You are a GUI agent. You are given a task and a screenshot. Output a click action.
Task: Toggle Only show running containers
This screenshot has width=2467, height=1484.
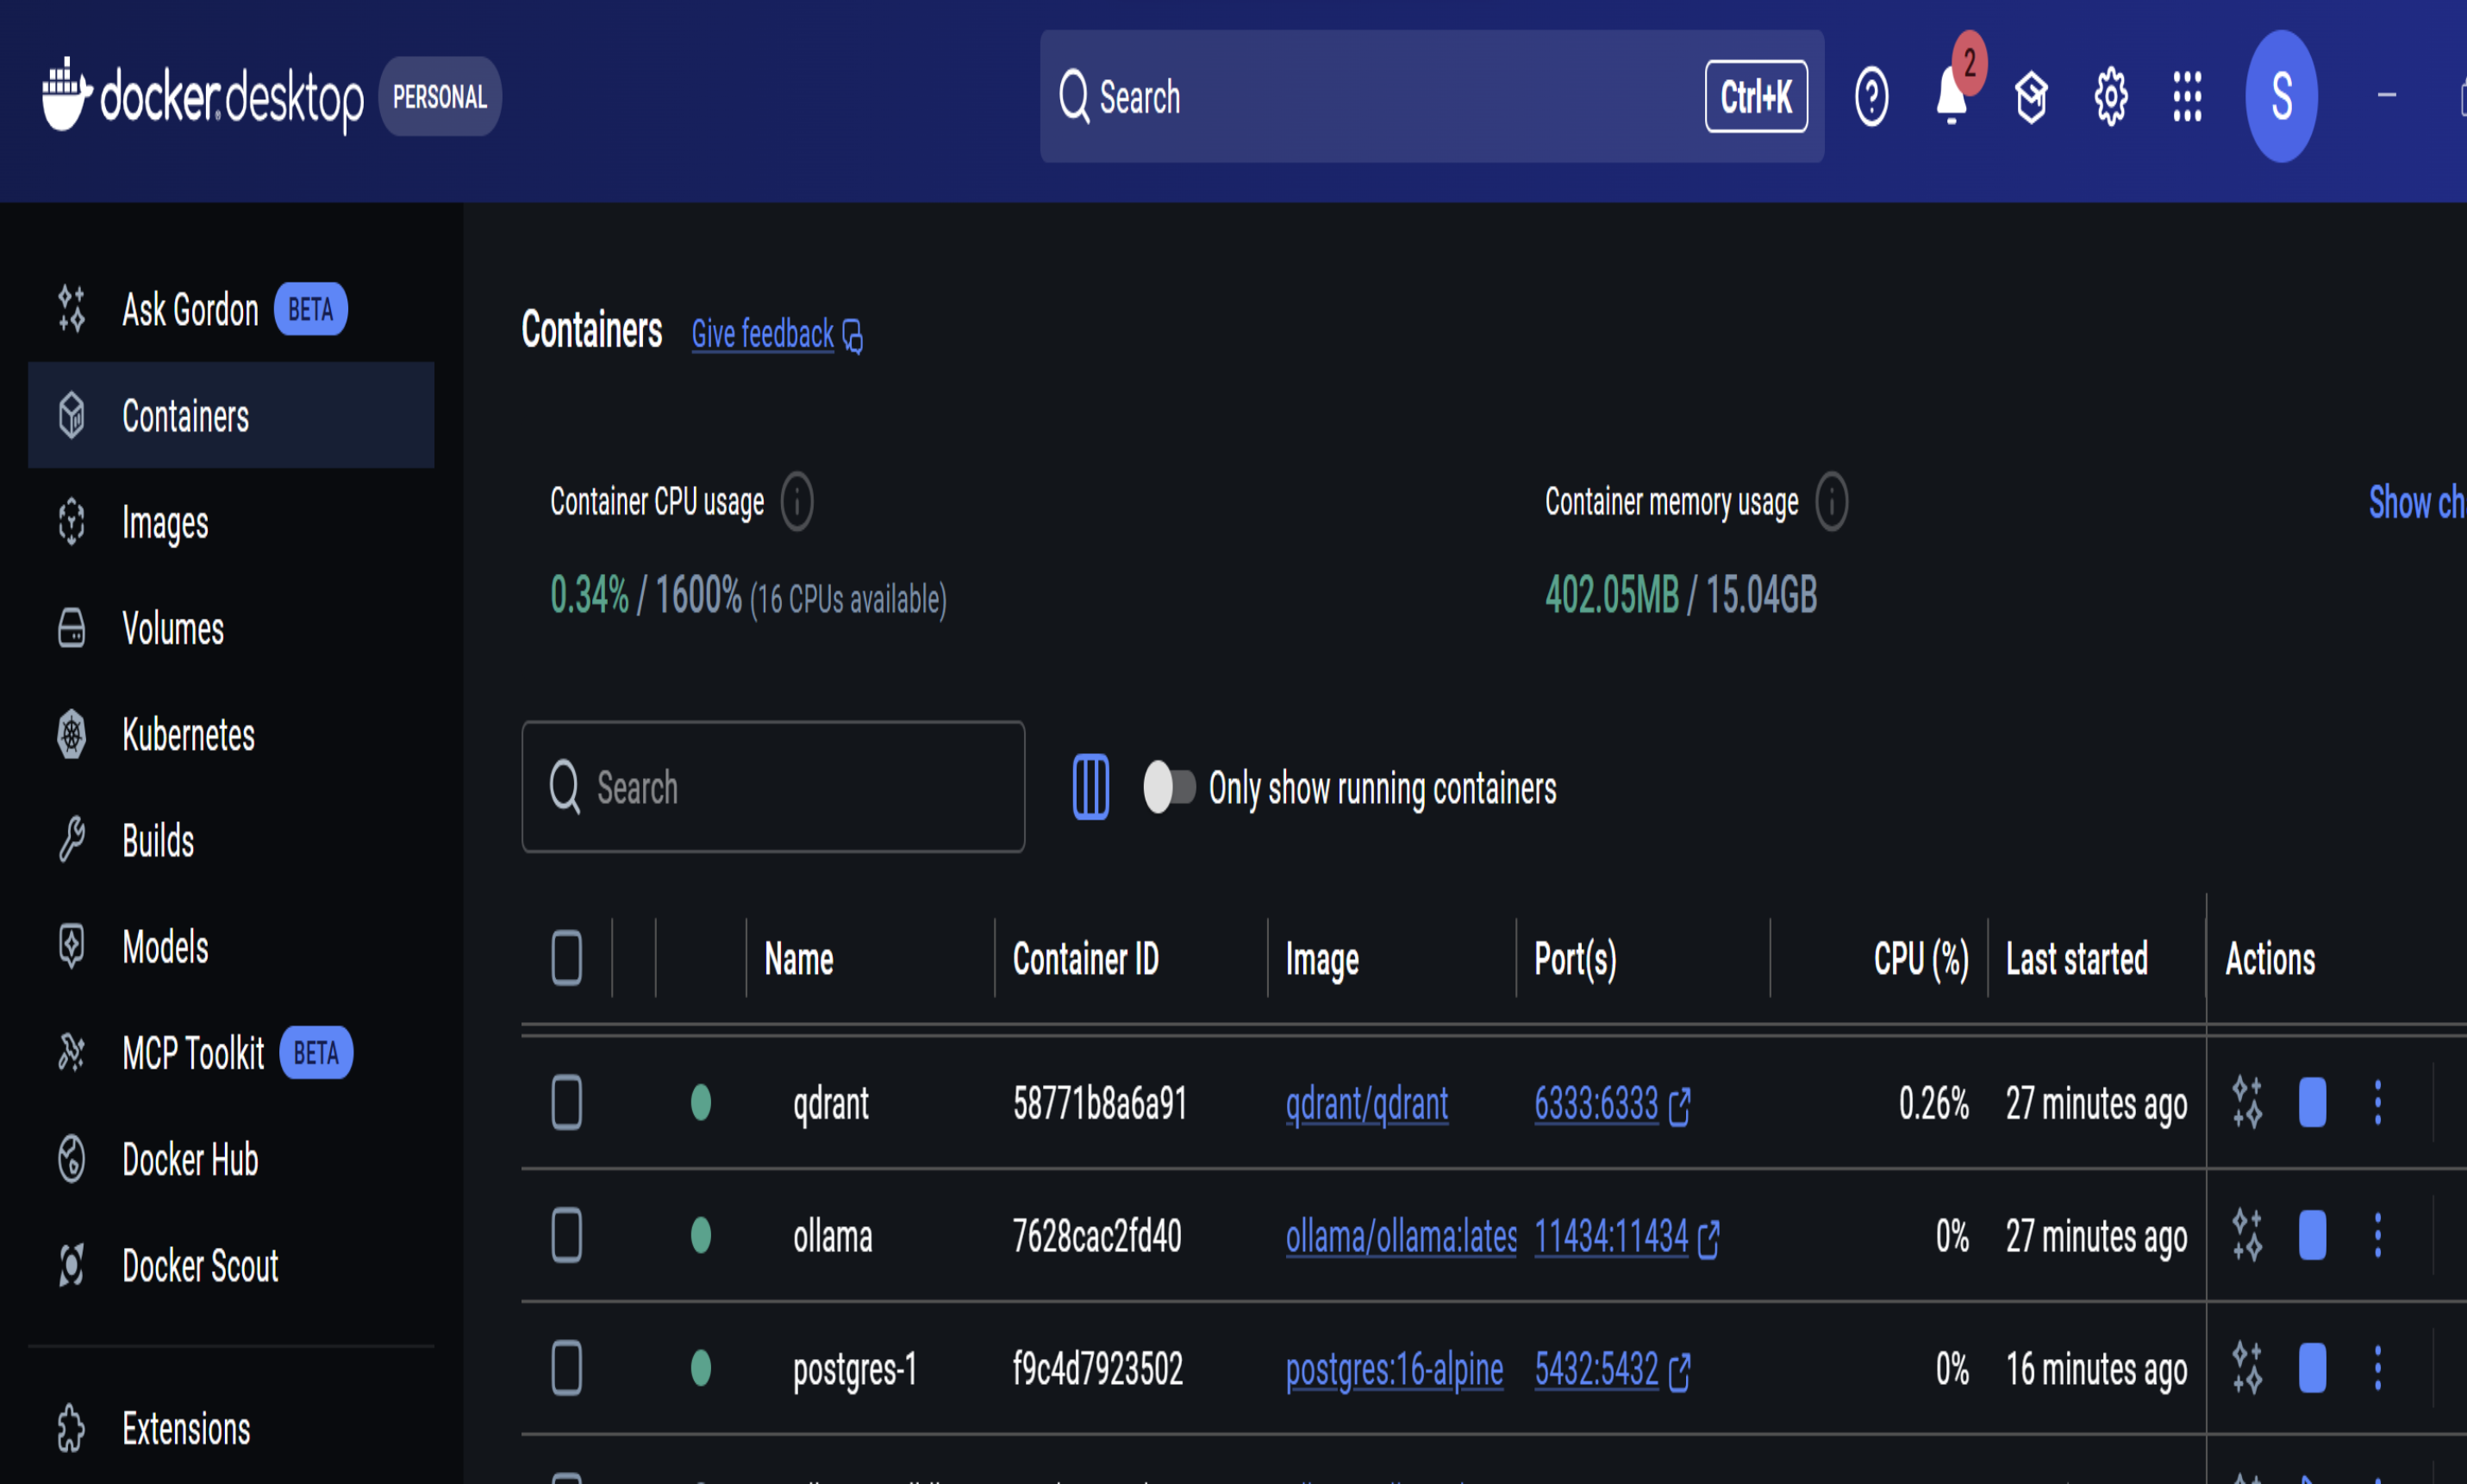pos(1168,787)
